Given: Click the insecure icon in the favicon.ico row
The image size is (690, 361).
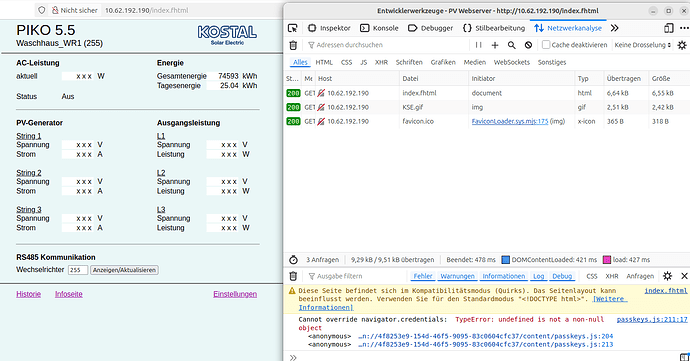Looking at the screenshot, I should click(321, 122).
